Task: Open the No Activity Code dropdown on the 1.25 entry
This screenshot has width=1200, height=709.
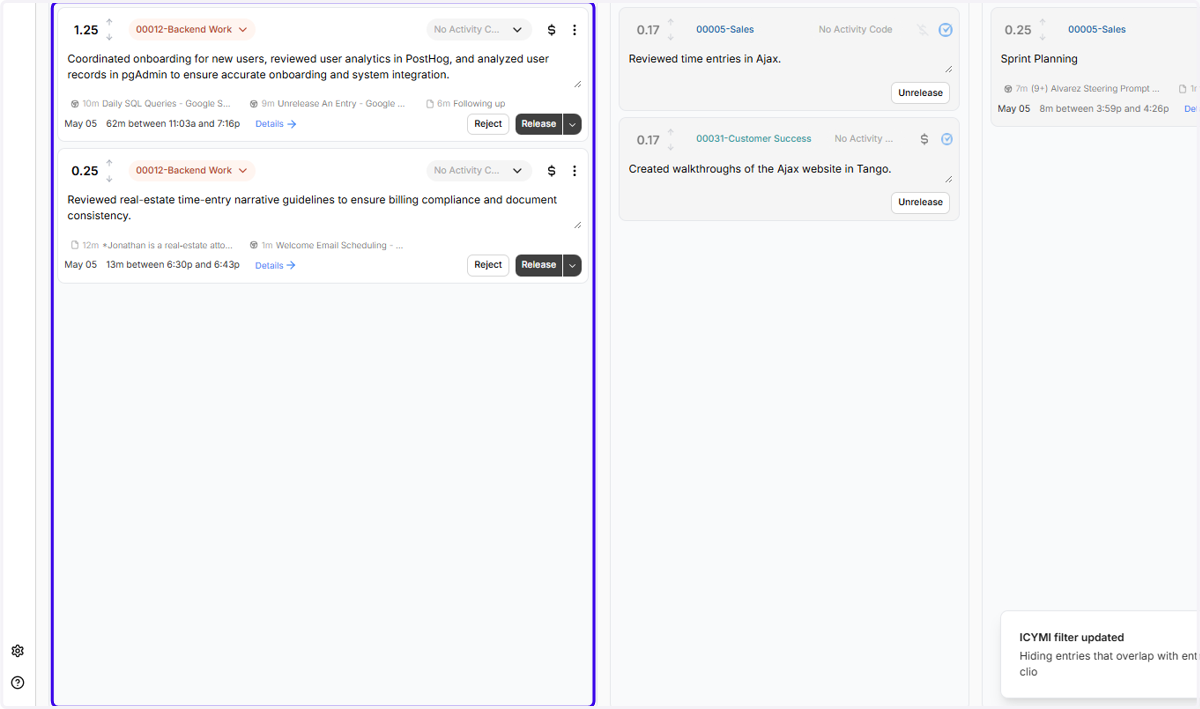Action: pos(480,30)
